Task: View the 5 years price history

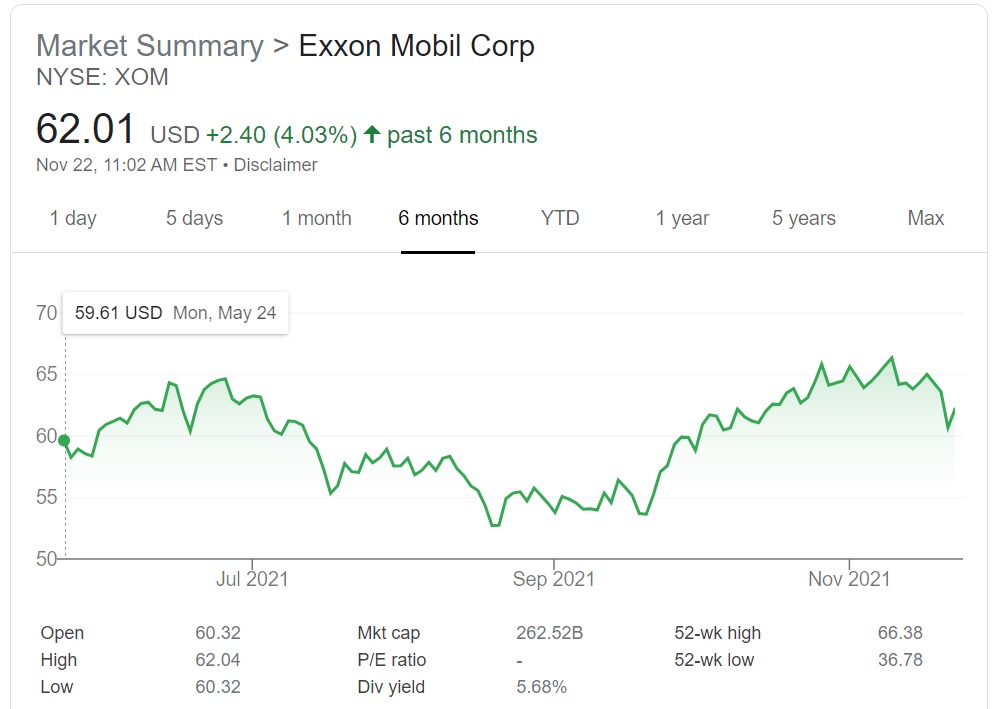Action: [803, 218]
